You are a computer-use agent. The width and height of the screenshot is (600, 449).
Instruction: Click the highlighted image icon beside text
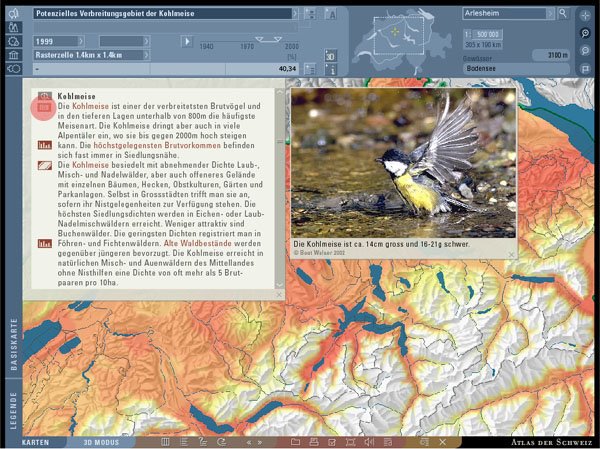pyautogui.click(x=44, y=108)
